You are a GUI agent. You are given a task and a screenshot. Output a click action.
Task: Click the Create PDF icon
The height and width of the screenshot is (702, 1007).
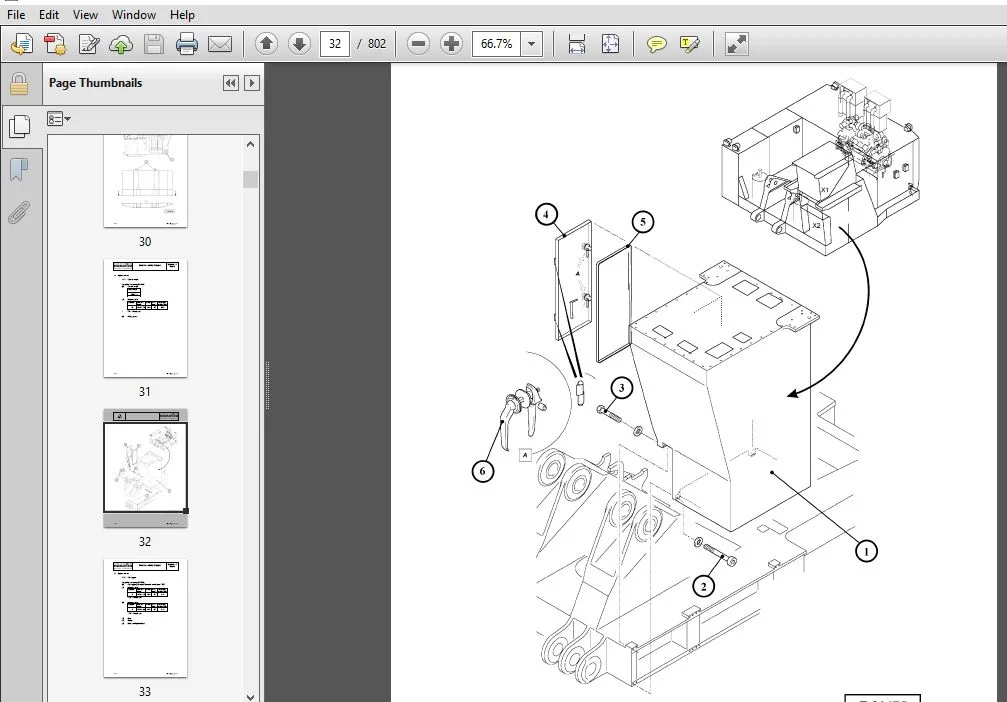tap(55, 44)
